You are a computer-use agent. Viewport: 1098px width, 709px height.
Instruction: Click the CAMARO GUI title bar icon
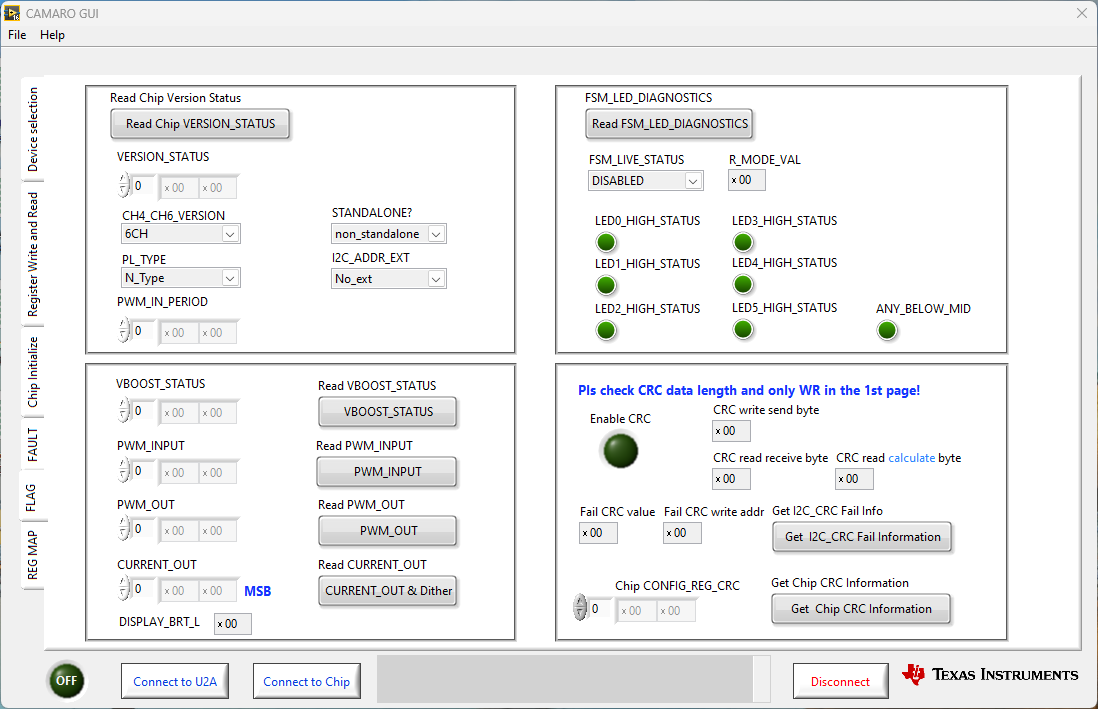pos(13,13)
